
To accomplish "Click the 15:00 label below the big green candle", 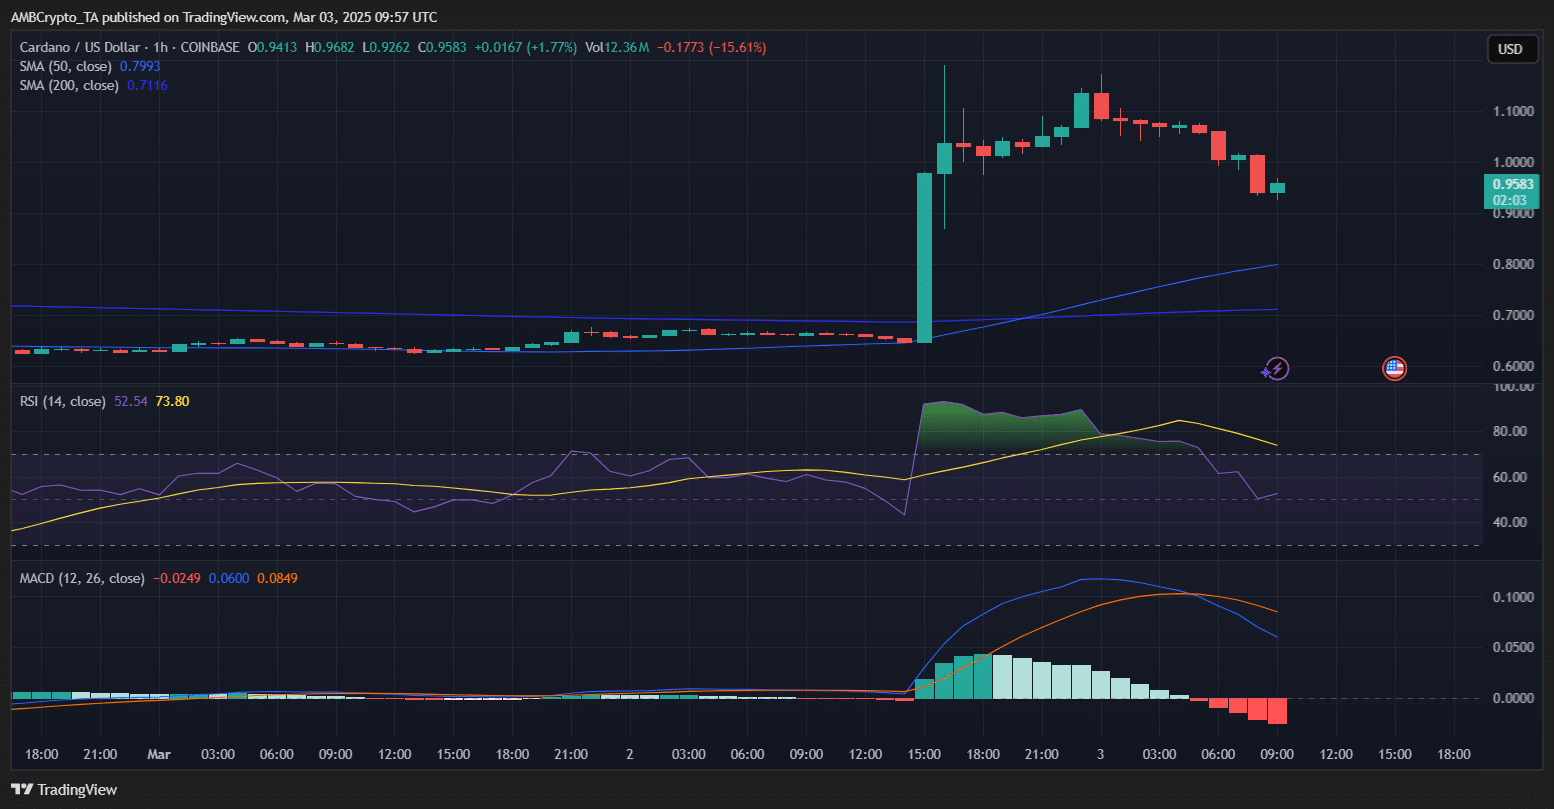I will pyautogui.click(x=923, y=754).
